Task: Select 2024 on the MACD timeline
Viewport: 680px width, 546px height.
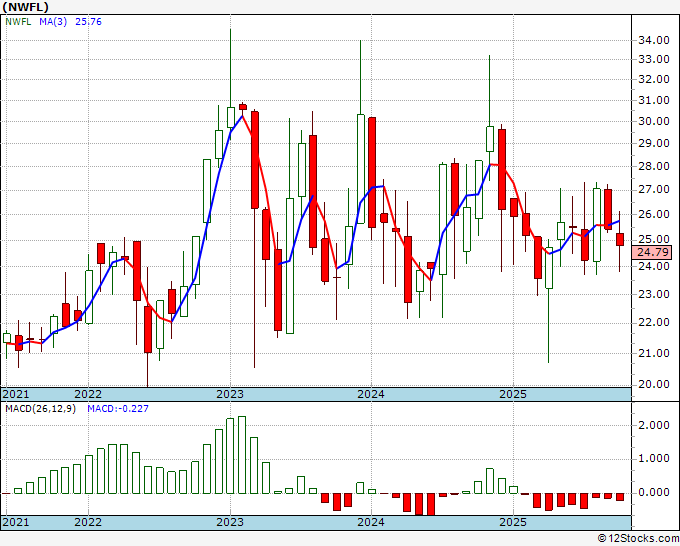Action: (x=371, y=522)
